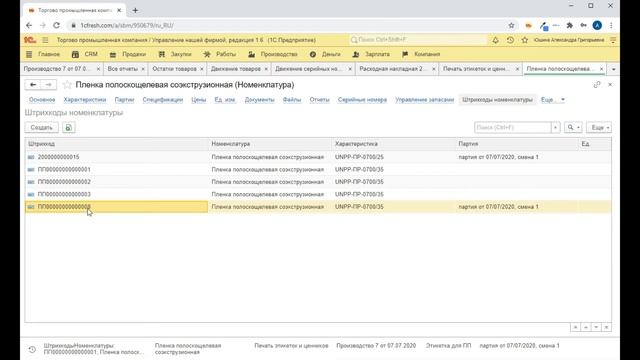The image size is (640, 360).
Task: Click the browser back arrow
Action: (29, 25)
